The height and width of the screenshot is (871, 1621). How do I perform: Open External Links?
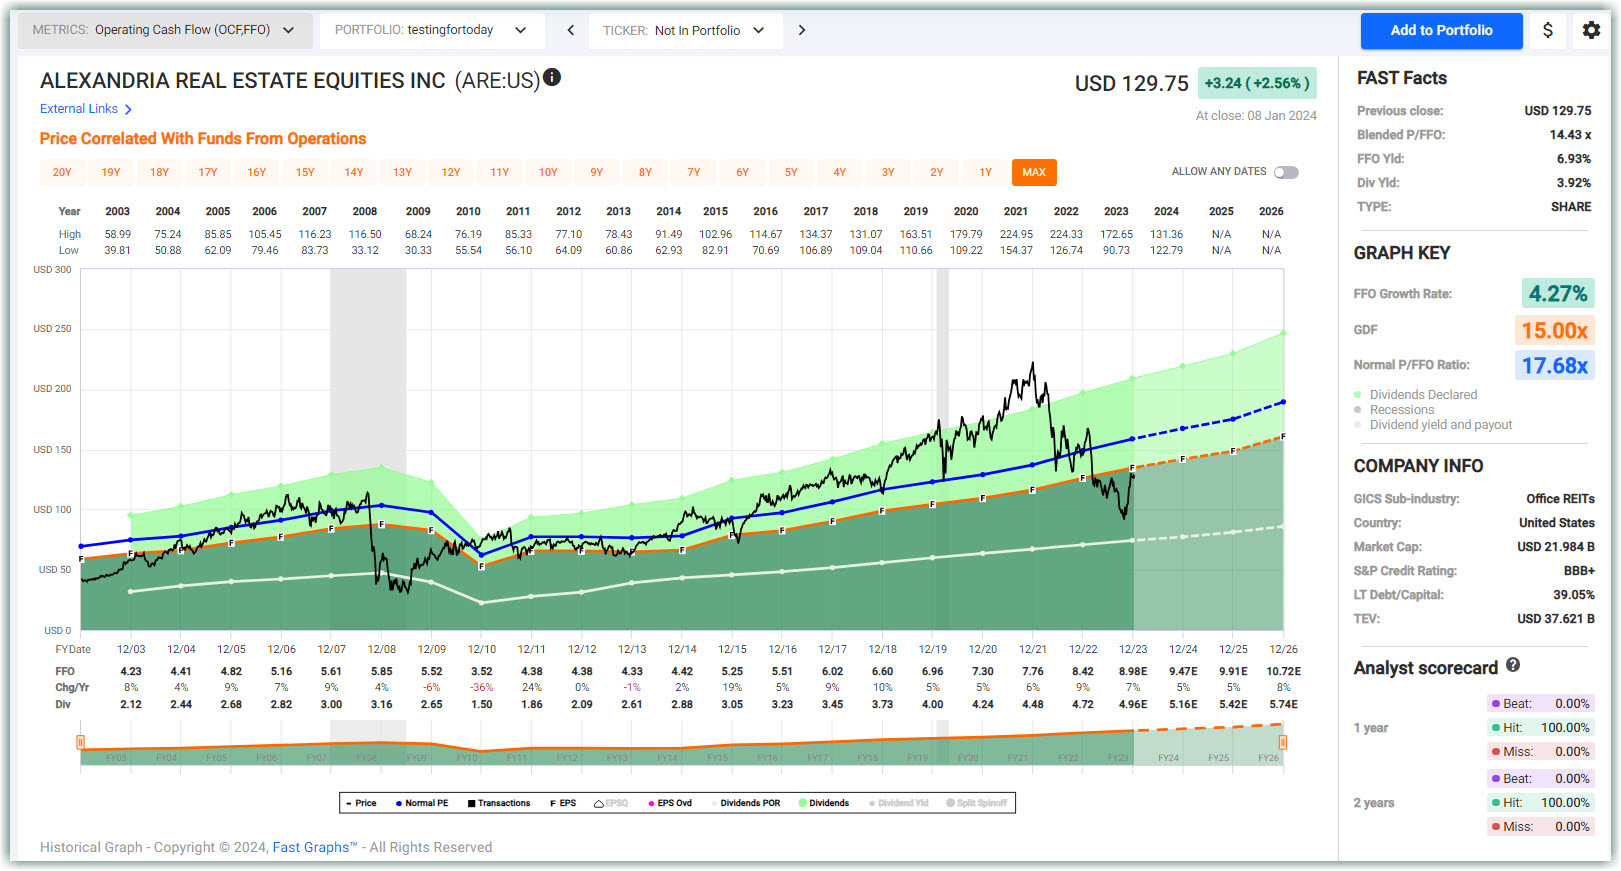pos(86,109)
